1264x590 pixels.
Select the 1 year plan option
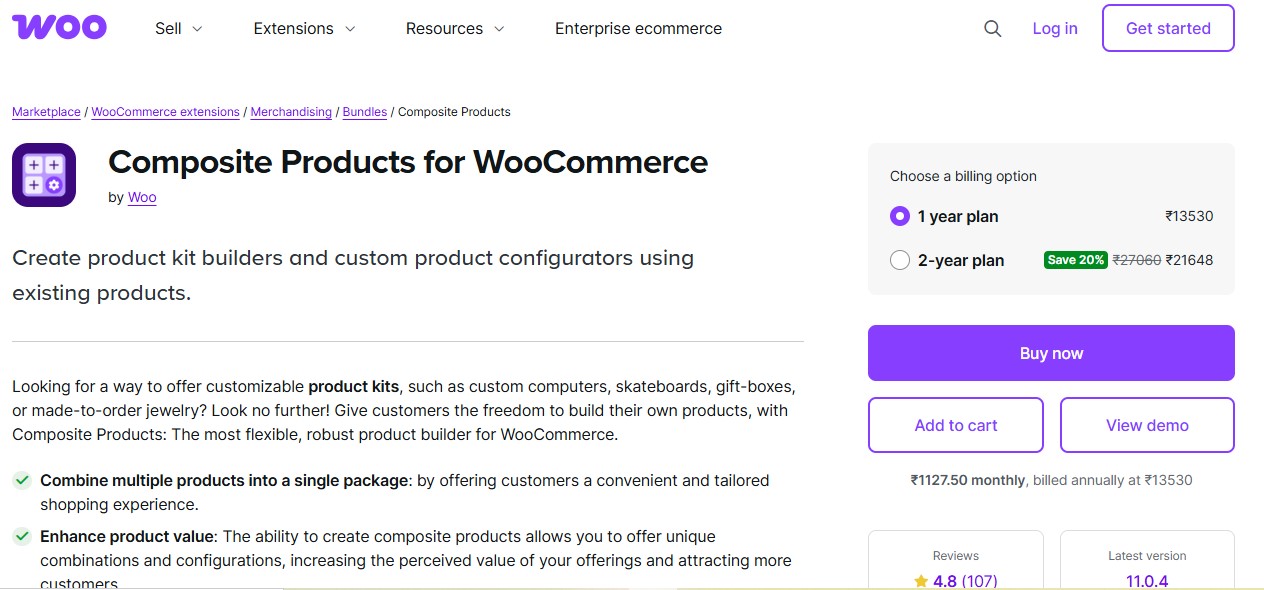(x=900, y=216)
